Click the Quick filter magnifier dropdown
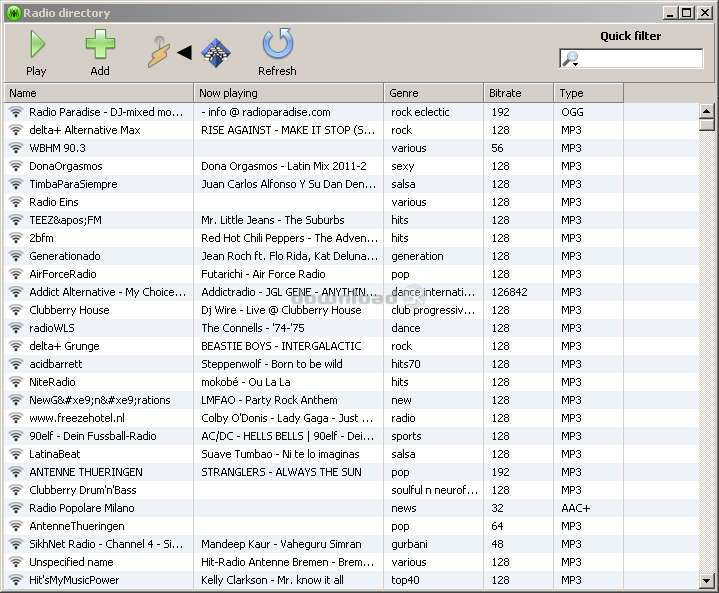 570,59
